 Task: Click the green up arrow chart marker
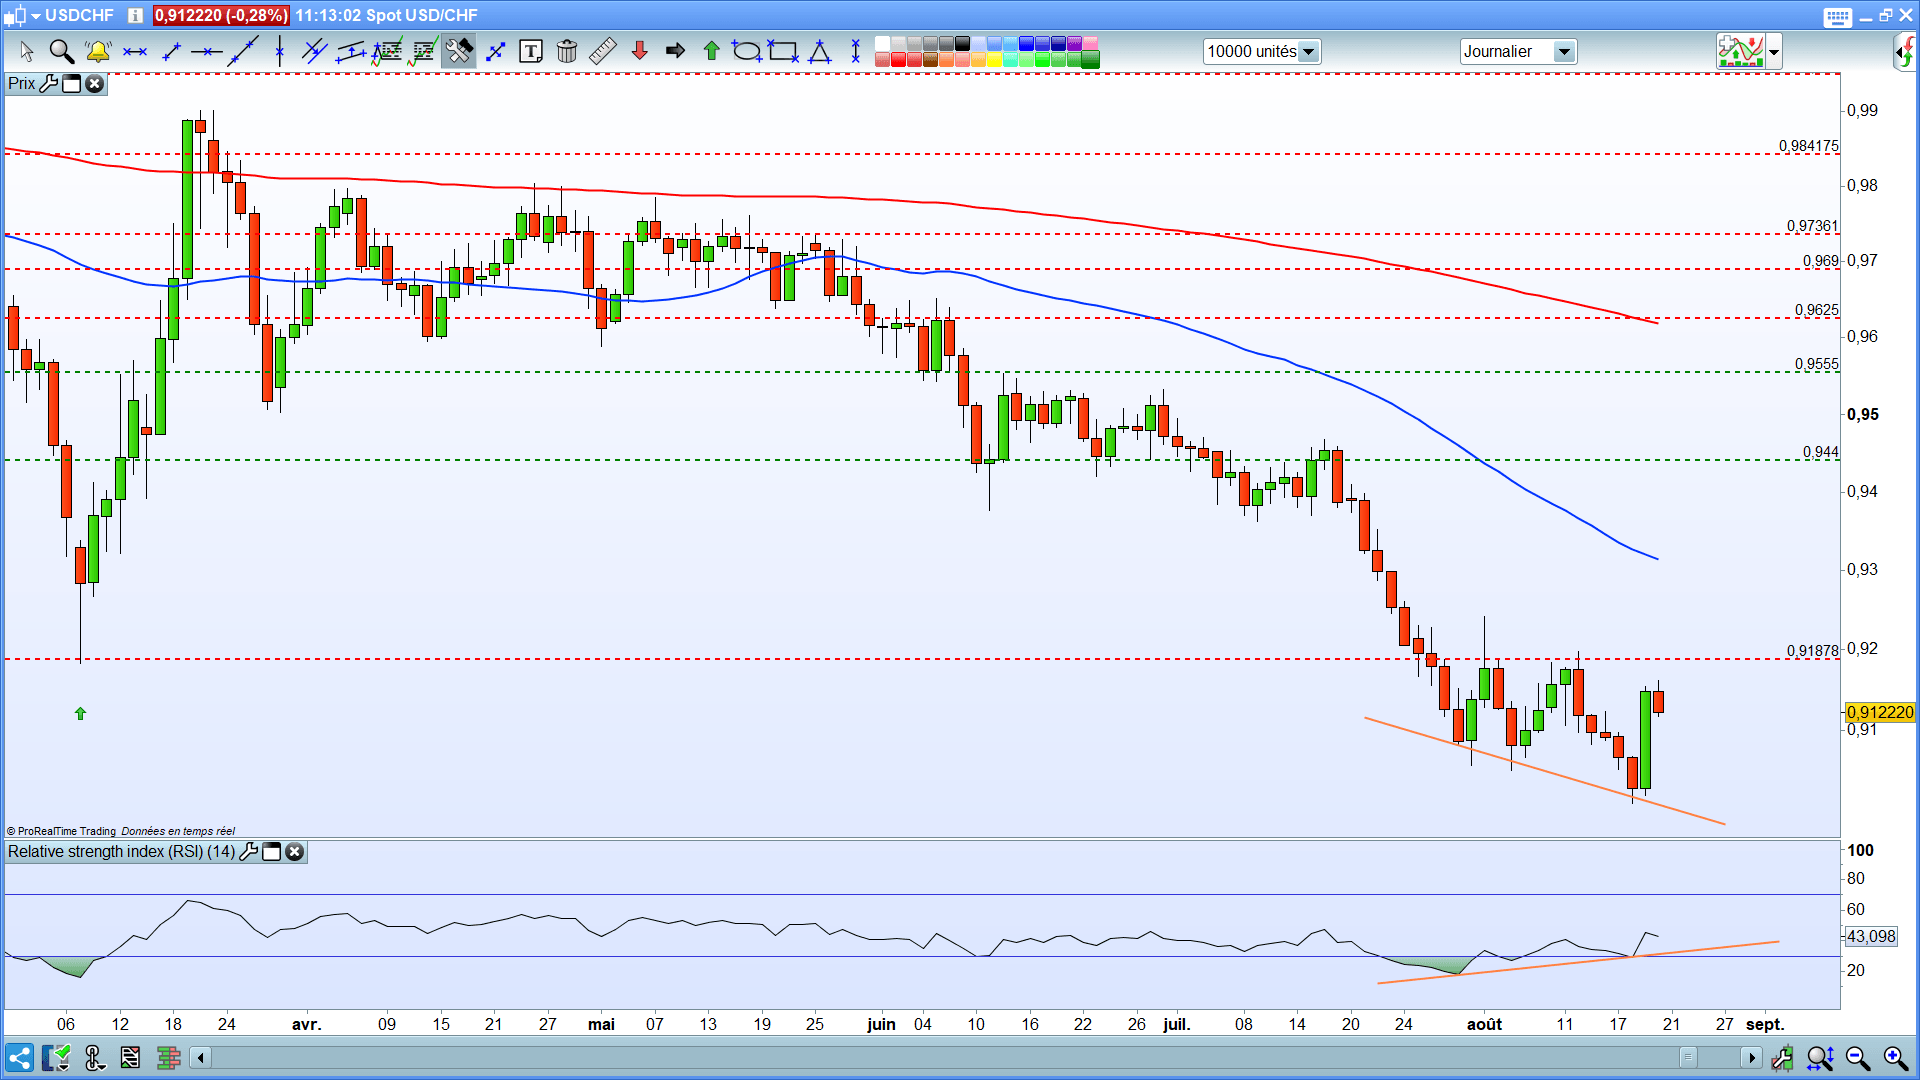coord(80,714)
